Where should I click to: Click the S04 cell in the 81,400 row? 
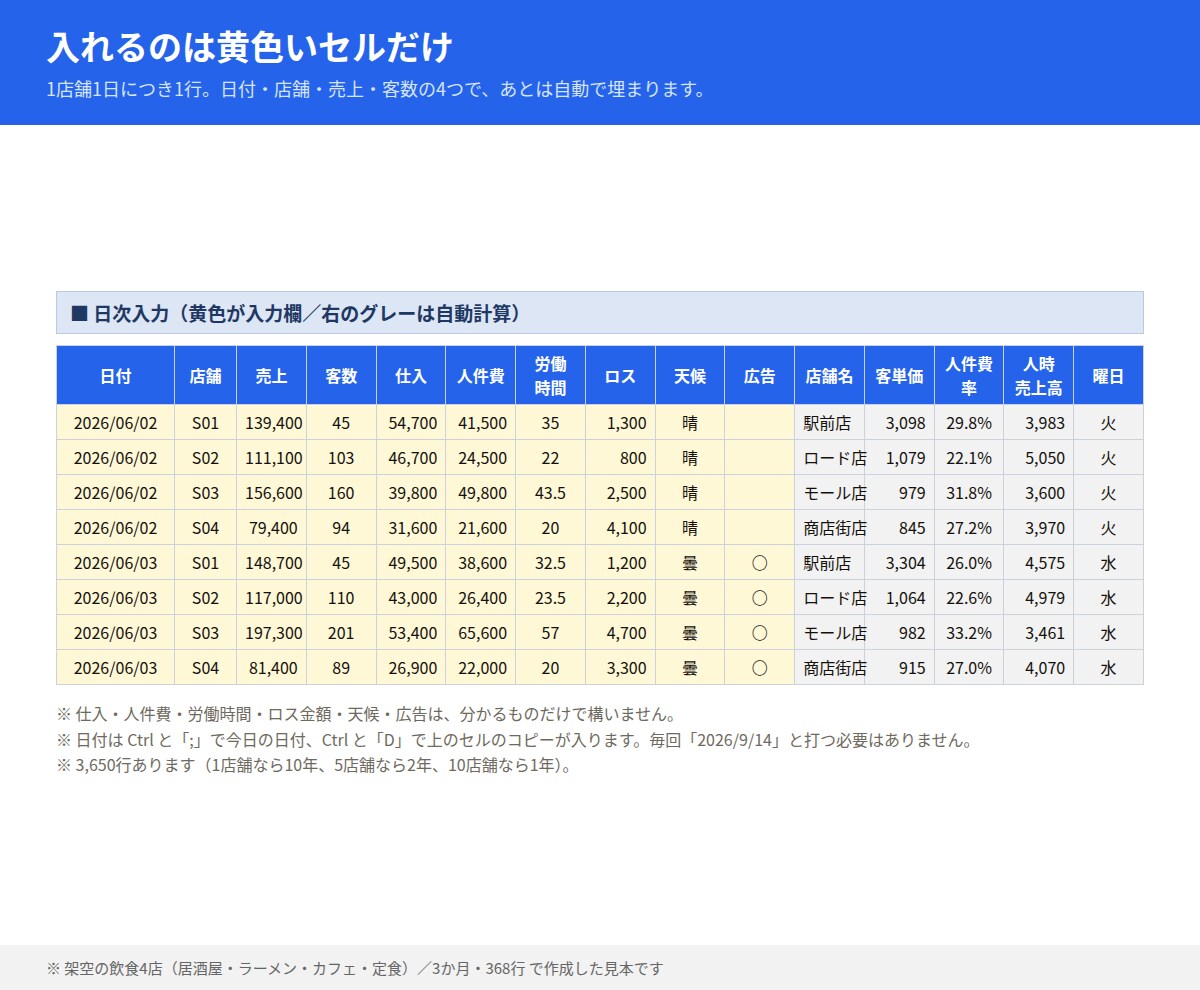click(x=205, y=668)
